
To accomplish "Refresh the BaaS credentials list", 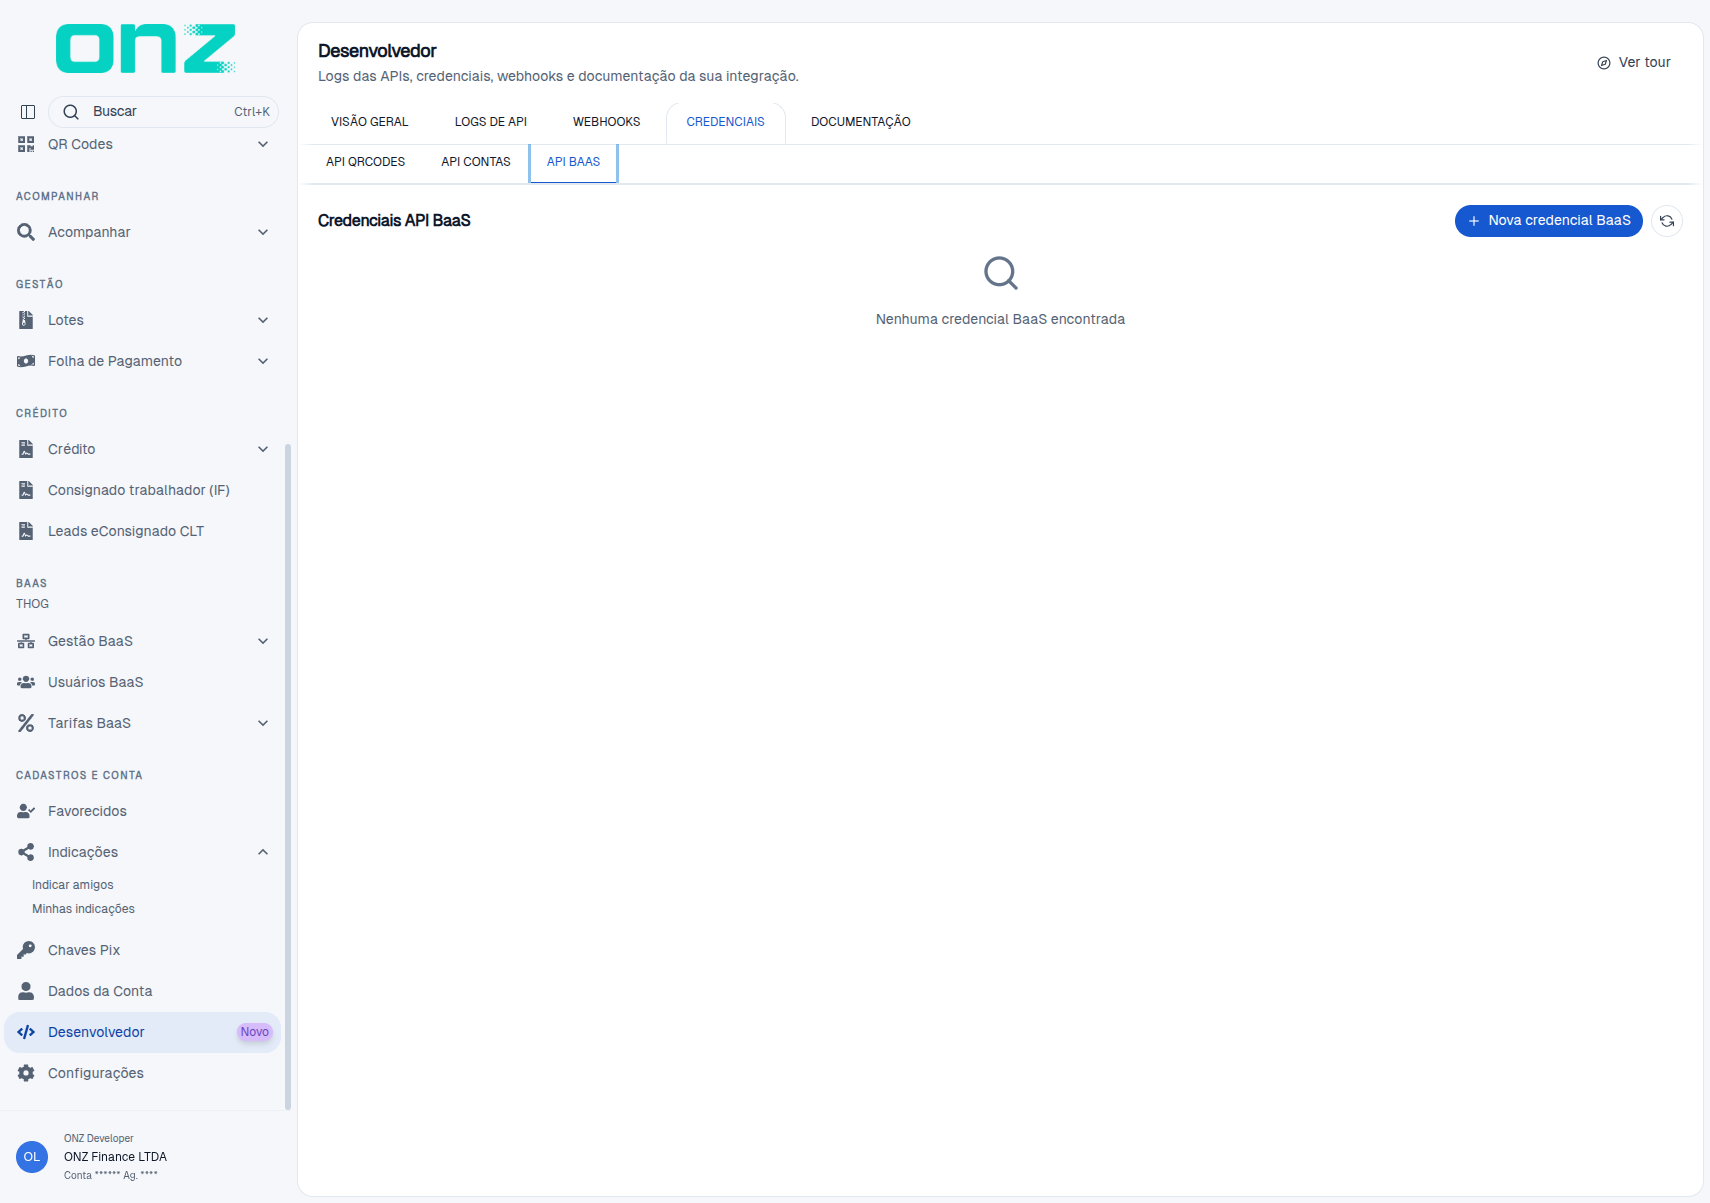I will (1667, 221).
